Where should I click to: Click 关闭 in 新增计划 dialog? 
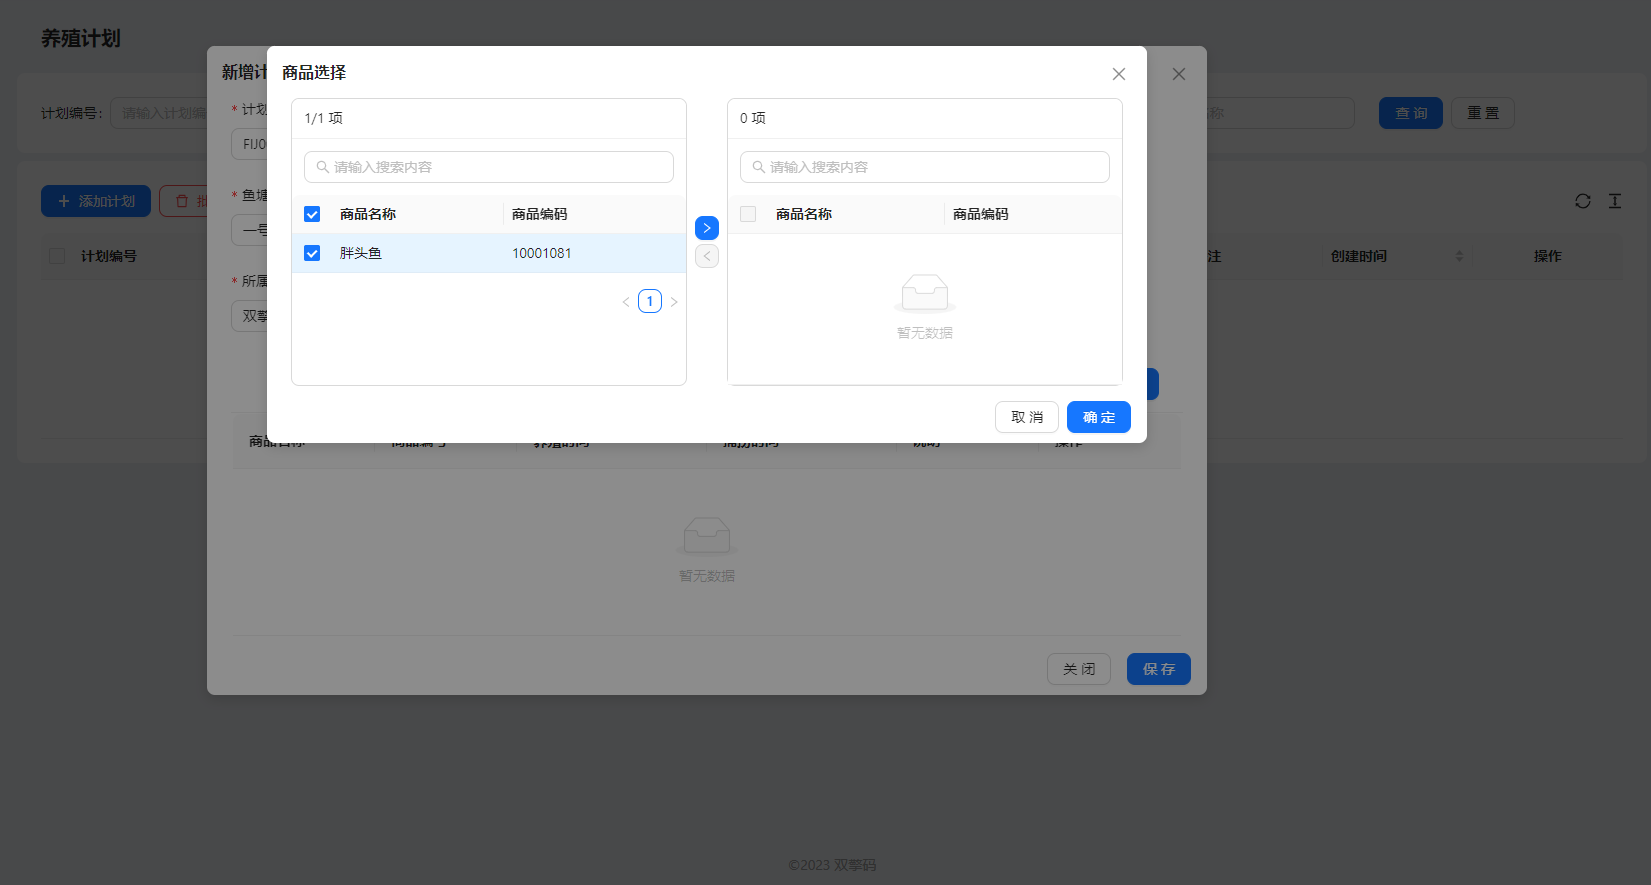coord(1079,669)
